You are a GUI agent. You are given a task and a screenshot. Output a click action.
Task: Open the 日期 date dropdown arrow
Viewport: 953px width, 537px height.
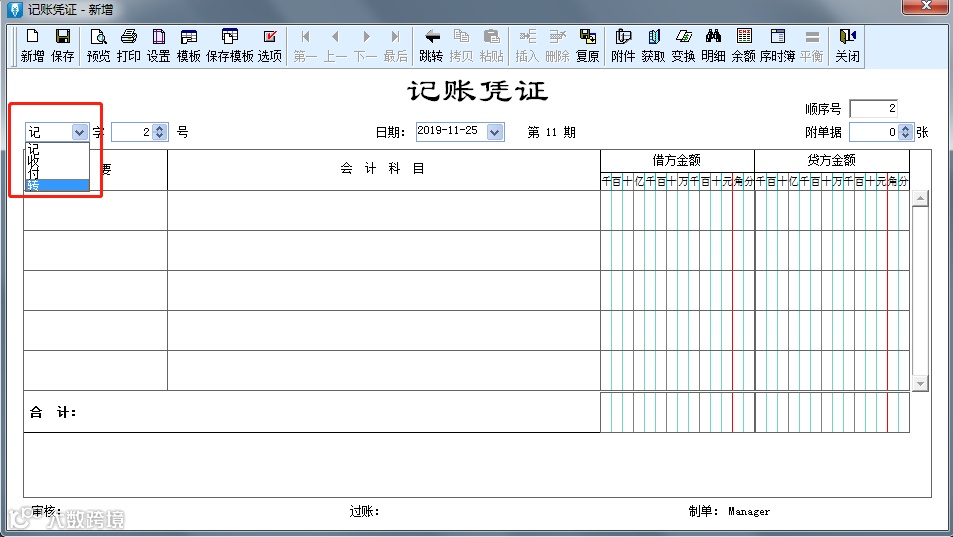(495, 132)
